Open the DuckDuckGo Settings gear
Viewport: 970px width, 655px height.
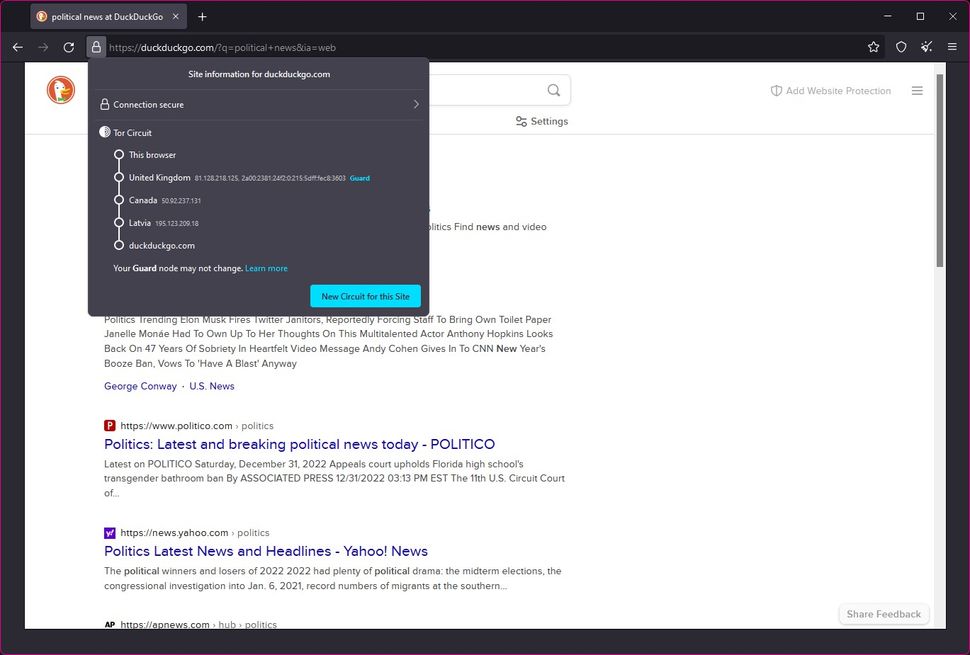tap(545, 121)
